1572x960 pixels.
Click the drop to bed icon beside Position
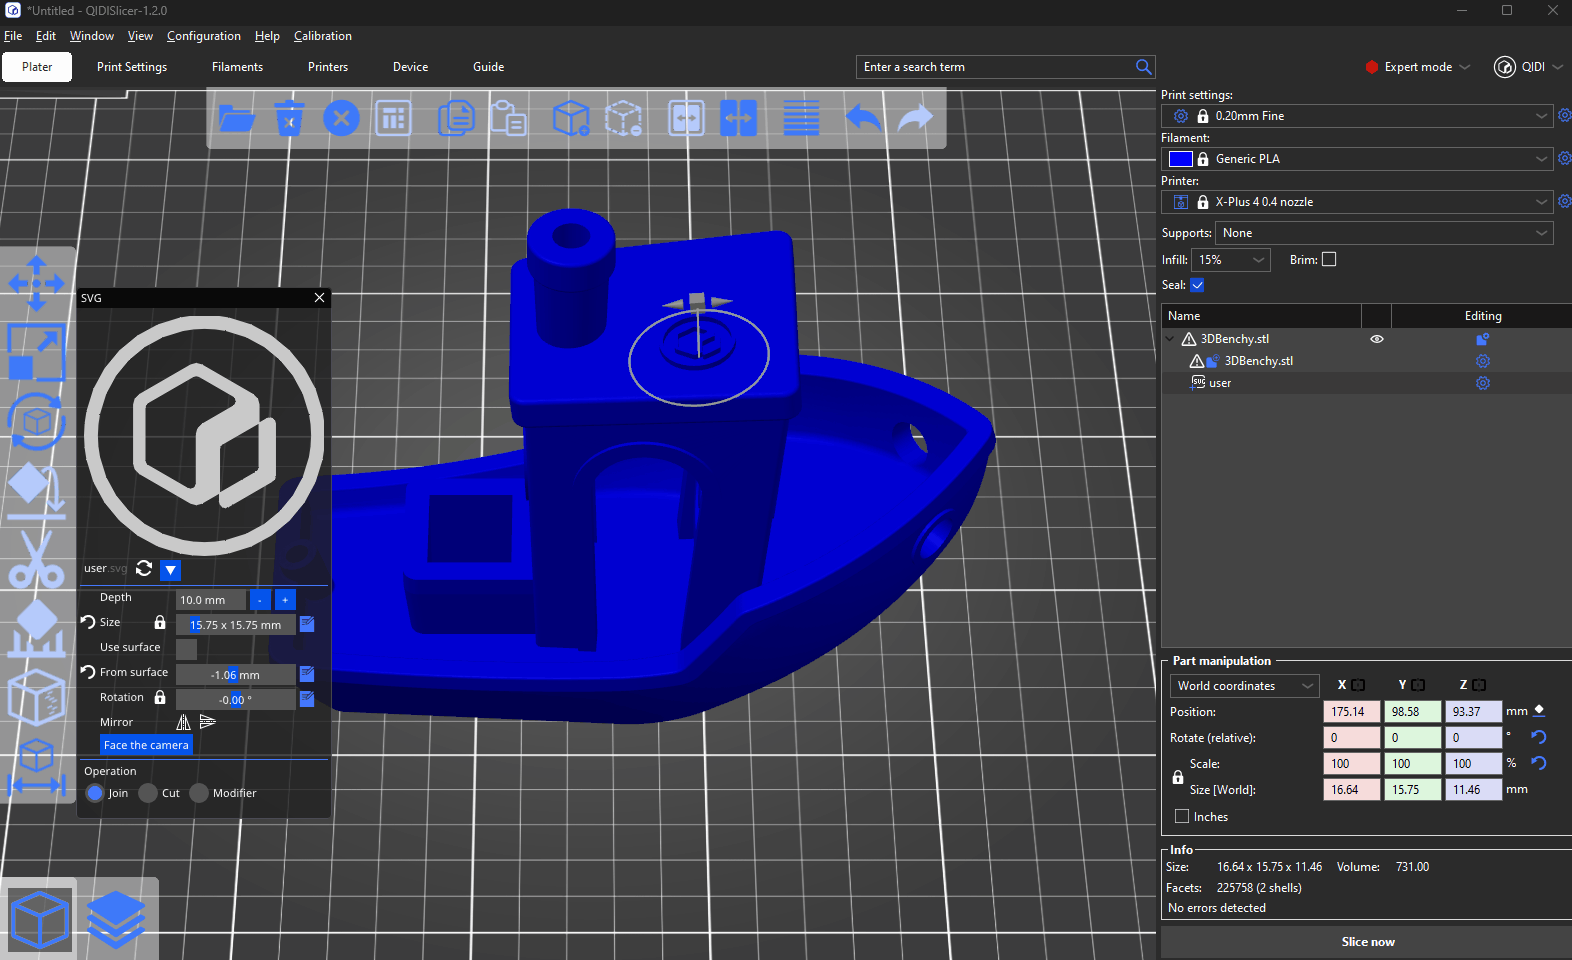[1539, 711]
